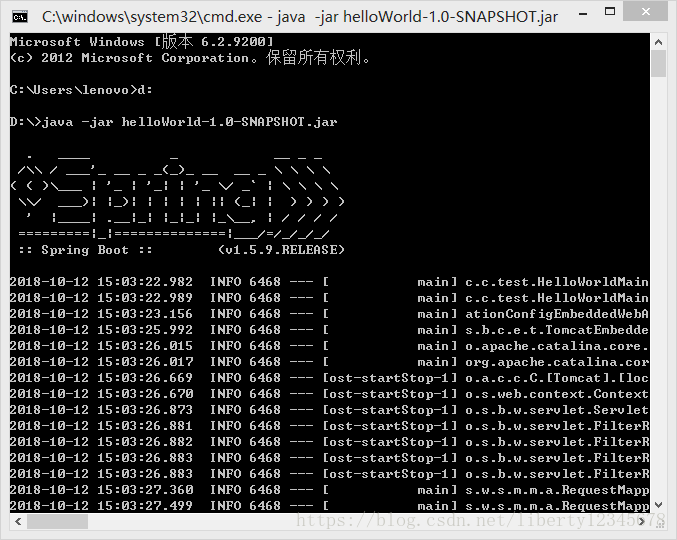Click the log line timestamped 15:03:22.982
This screenshot has height=540, width=677.
[x=329, y=282]
